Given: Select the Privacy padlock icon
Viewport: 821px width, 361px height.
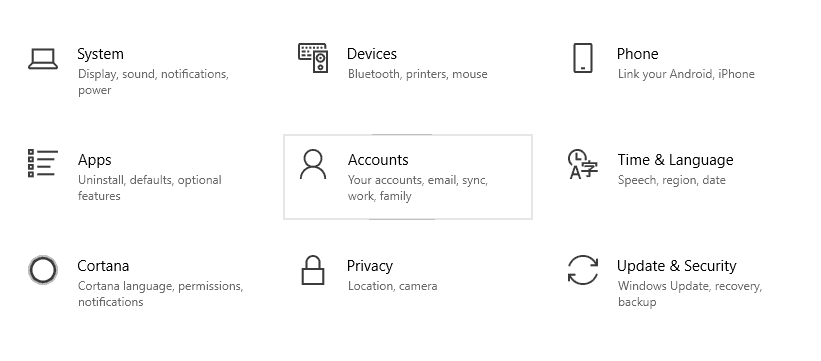Looking at the screenshot, I should tap(313, 270).
